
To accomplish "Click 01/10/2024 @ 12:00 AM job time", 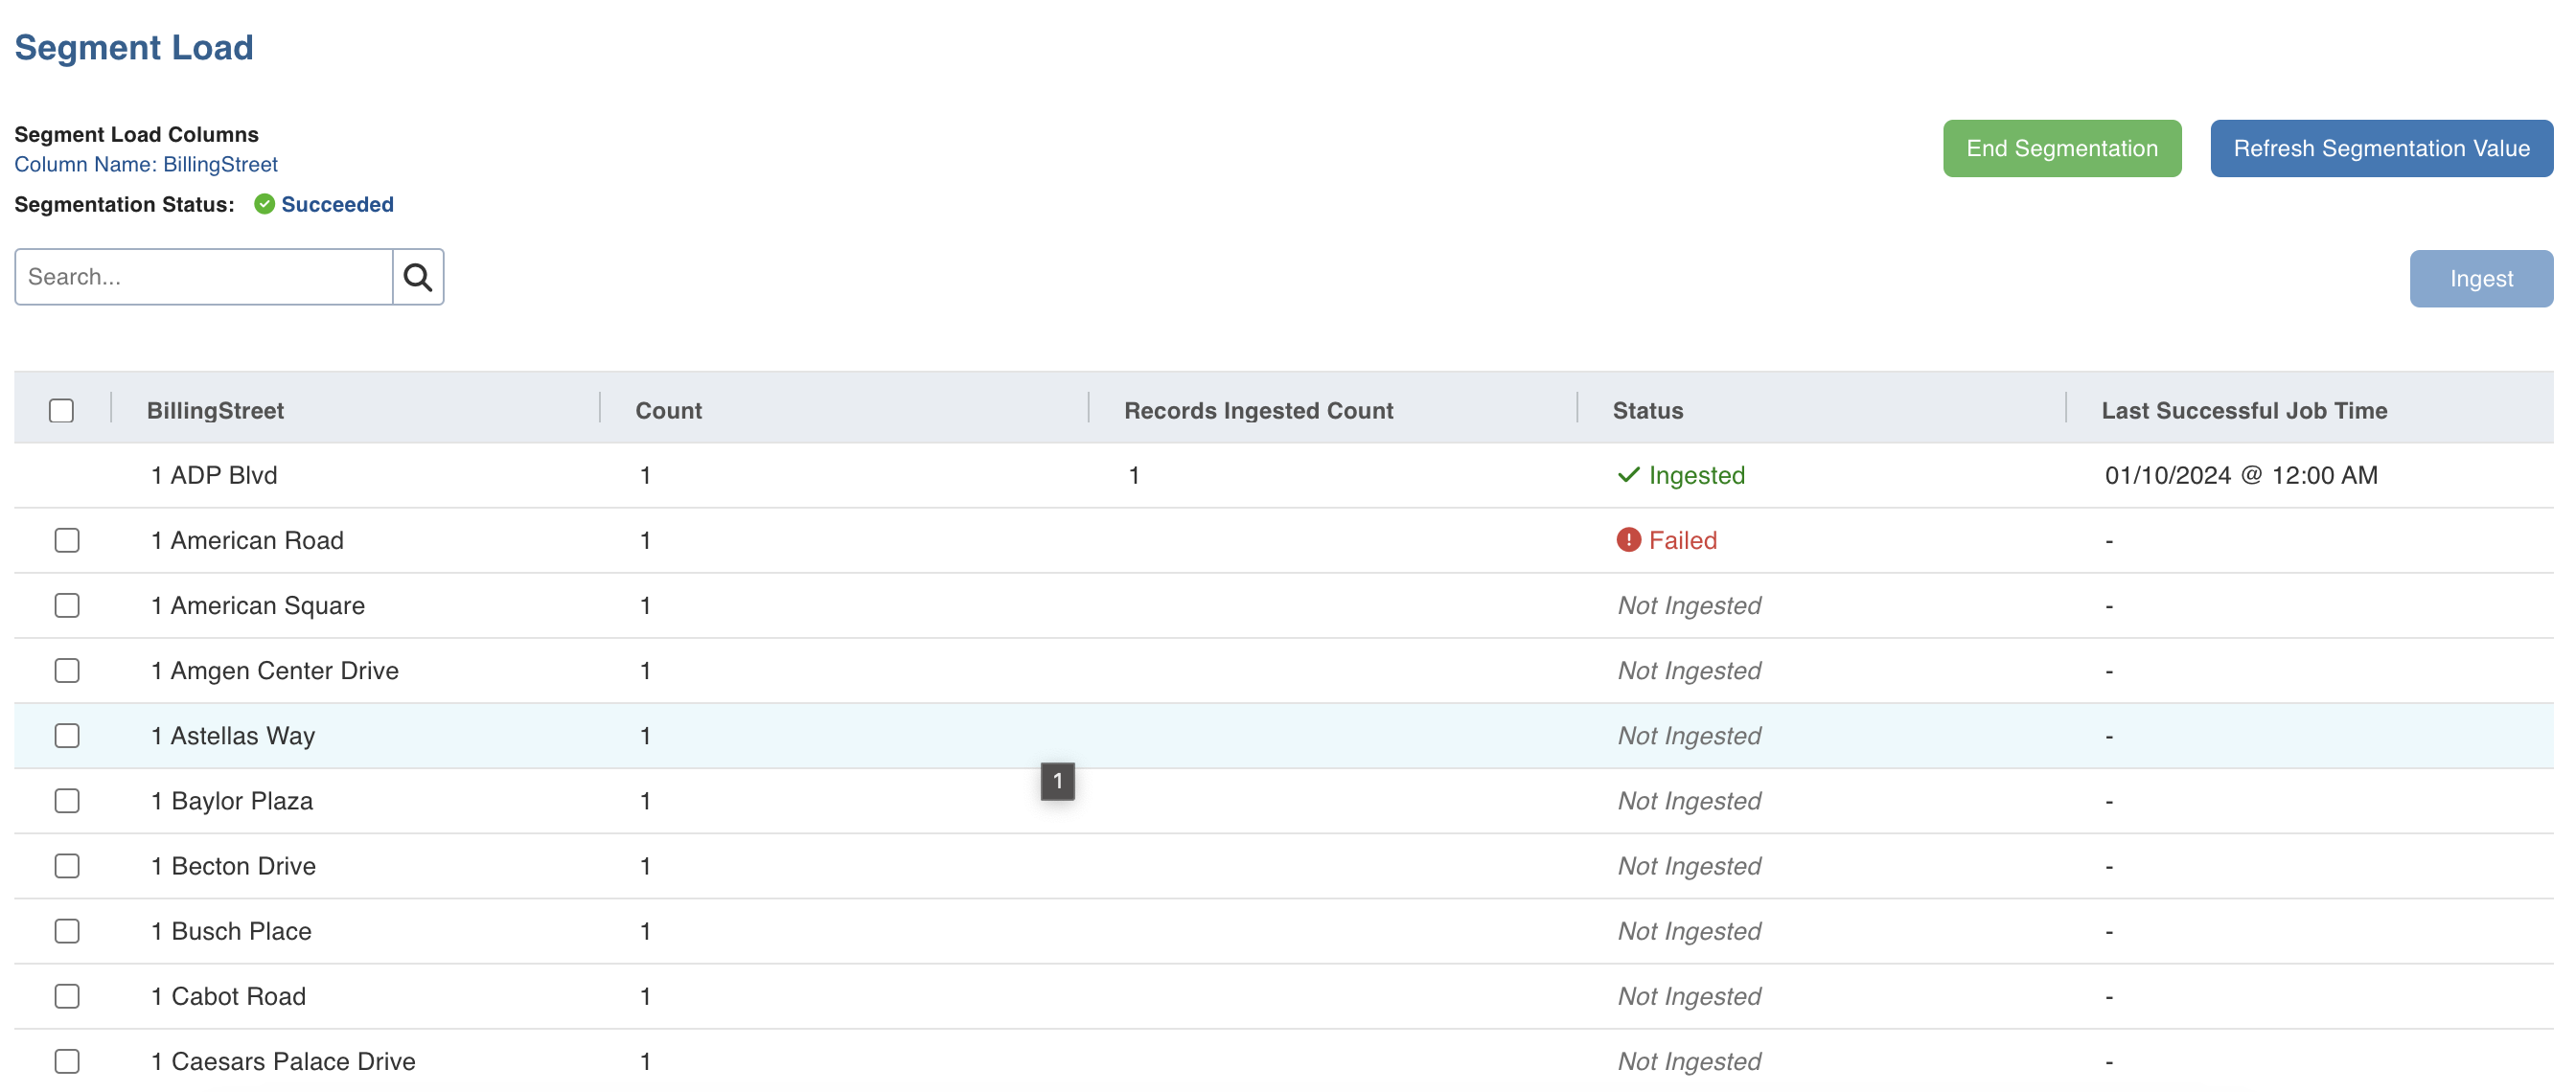I will (2240, 475).
